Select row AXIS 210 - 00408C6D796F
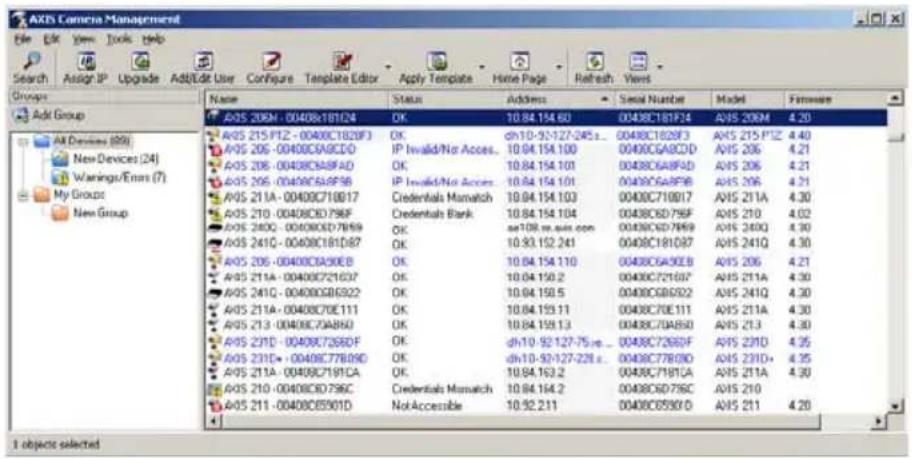 [547, 214]
